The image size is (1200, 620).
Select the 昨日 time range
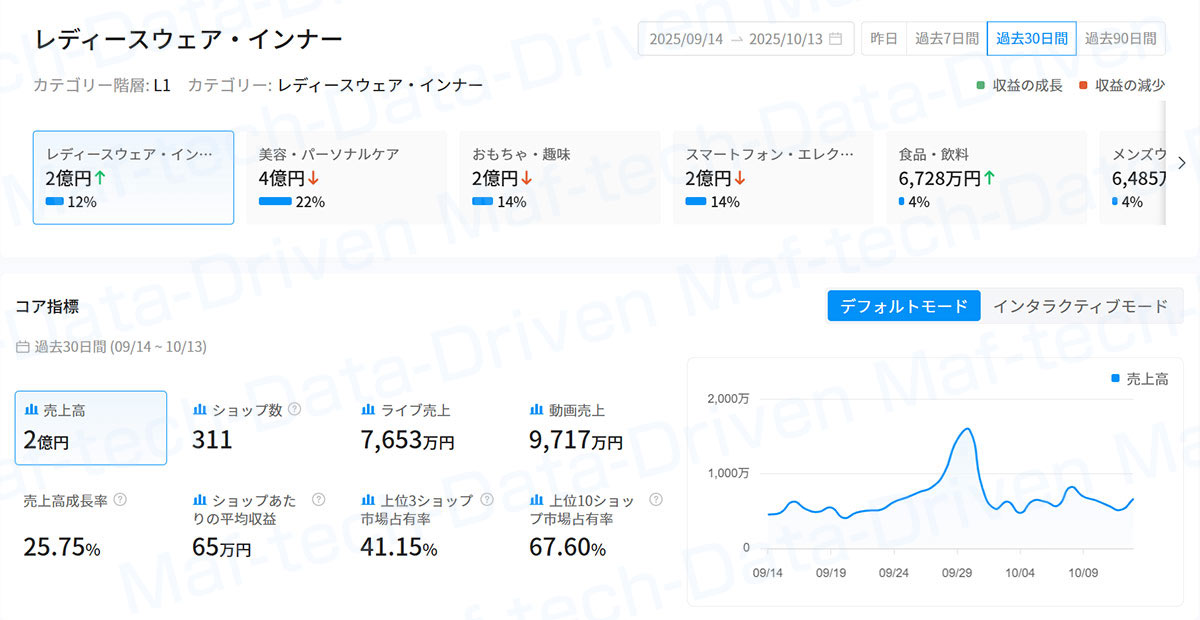pyautogui.click(x=884, y=39)
